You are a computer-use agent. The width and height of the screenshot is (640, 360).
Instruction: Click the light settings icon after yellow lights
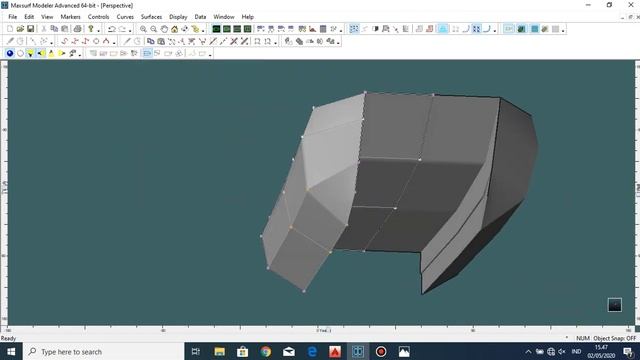73,53
